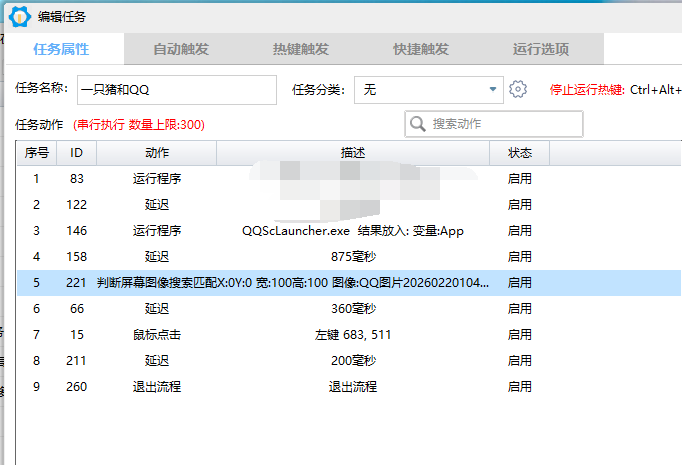Go to 运行选项 tab
The width and height of the screenshot is (682, 465).
540,49
